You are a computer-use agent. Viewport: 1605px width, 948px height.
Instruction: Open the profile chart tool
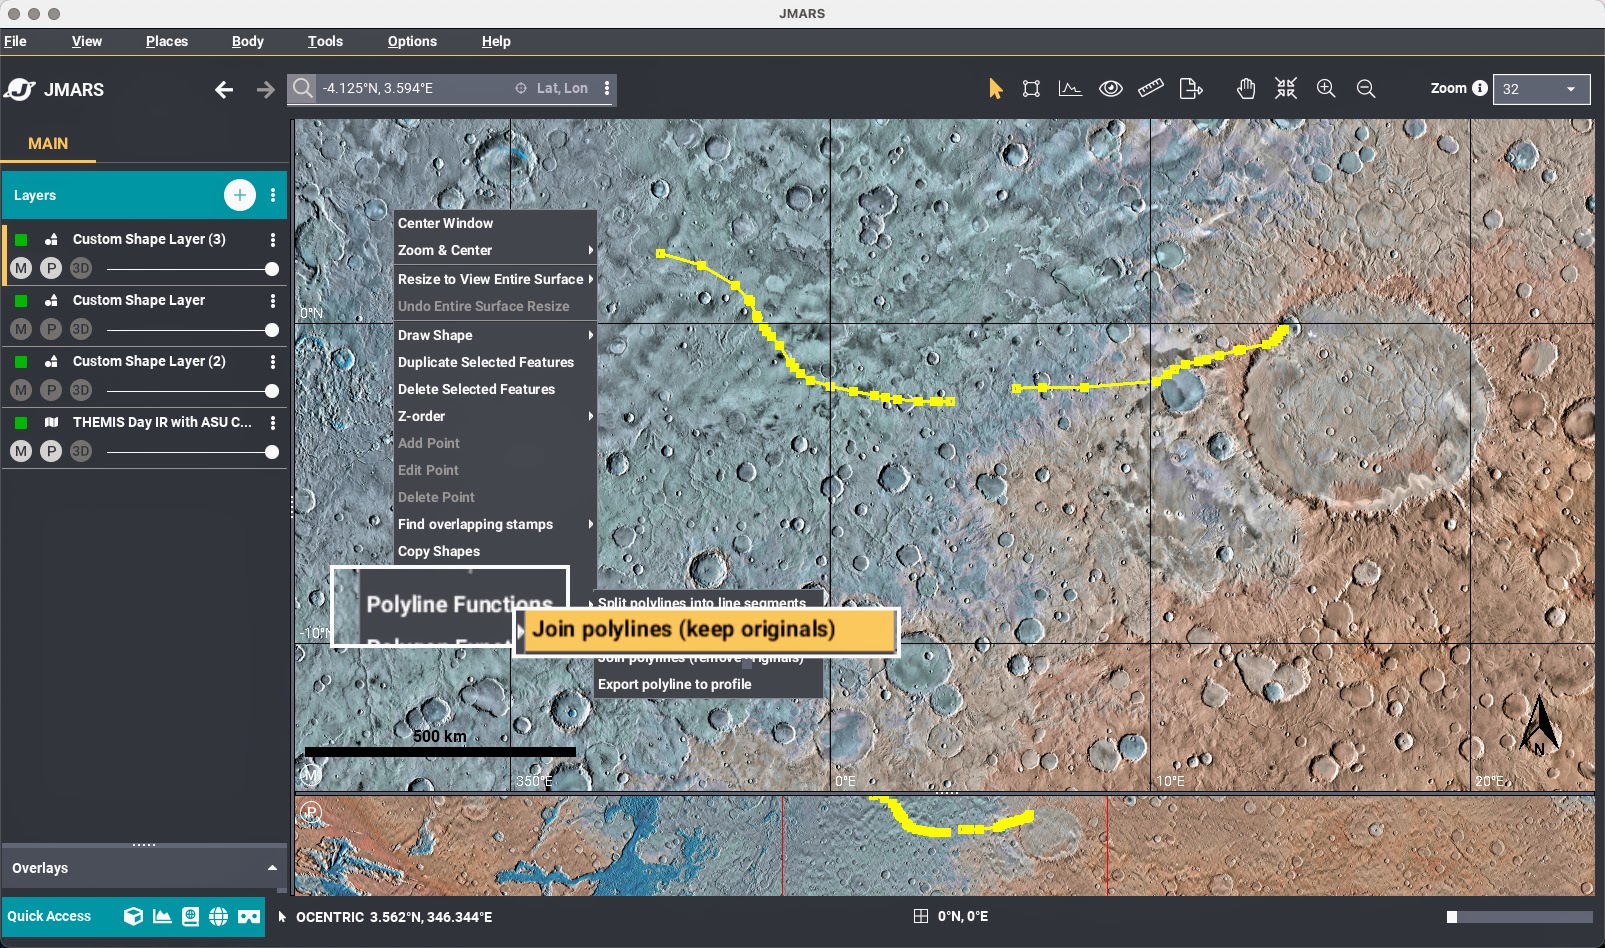1070,89
